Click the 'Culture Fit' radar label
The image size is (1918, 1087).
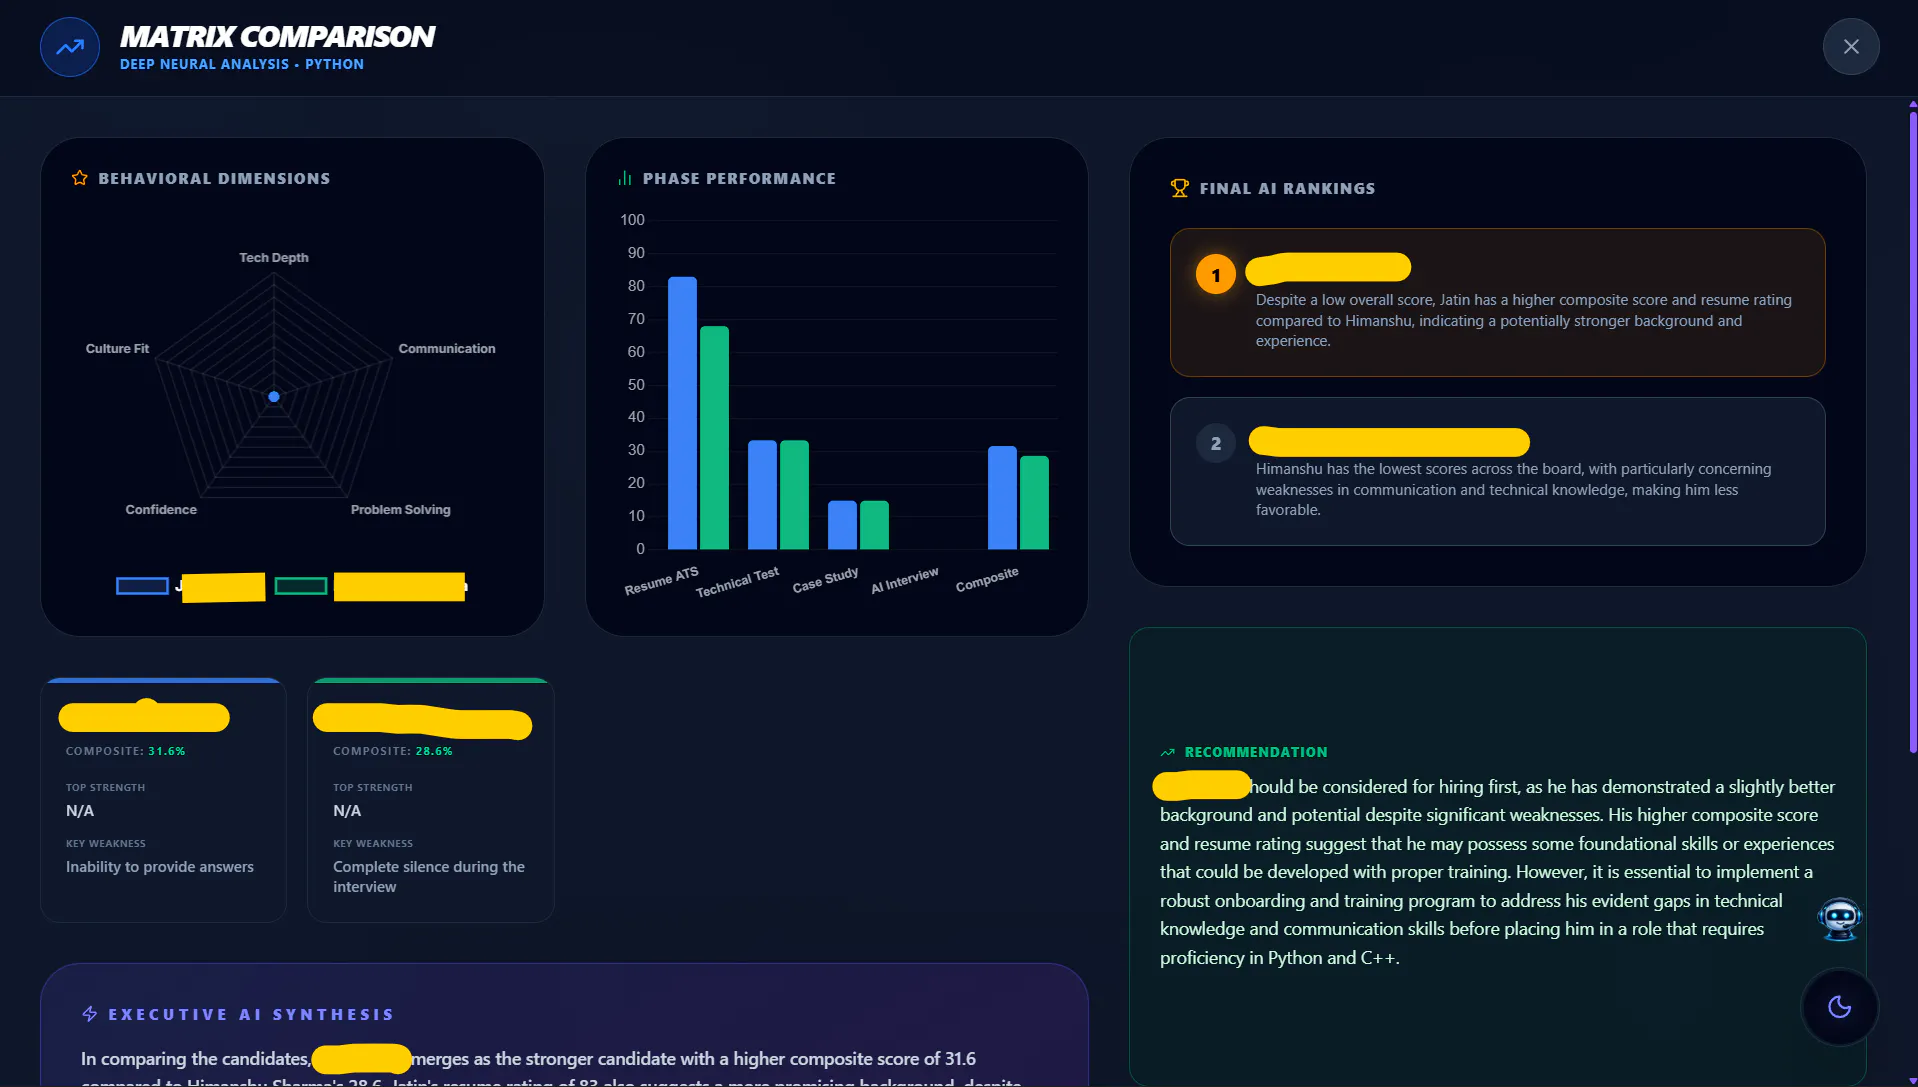[x=117, y=349]
